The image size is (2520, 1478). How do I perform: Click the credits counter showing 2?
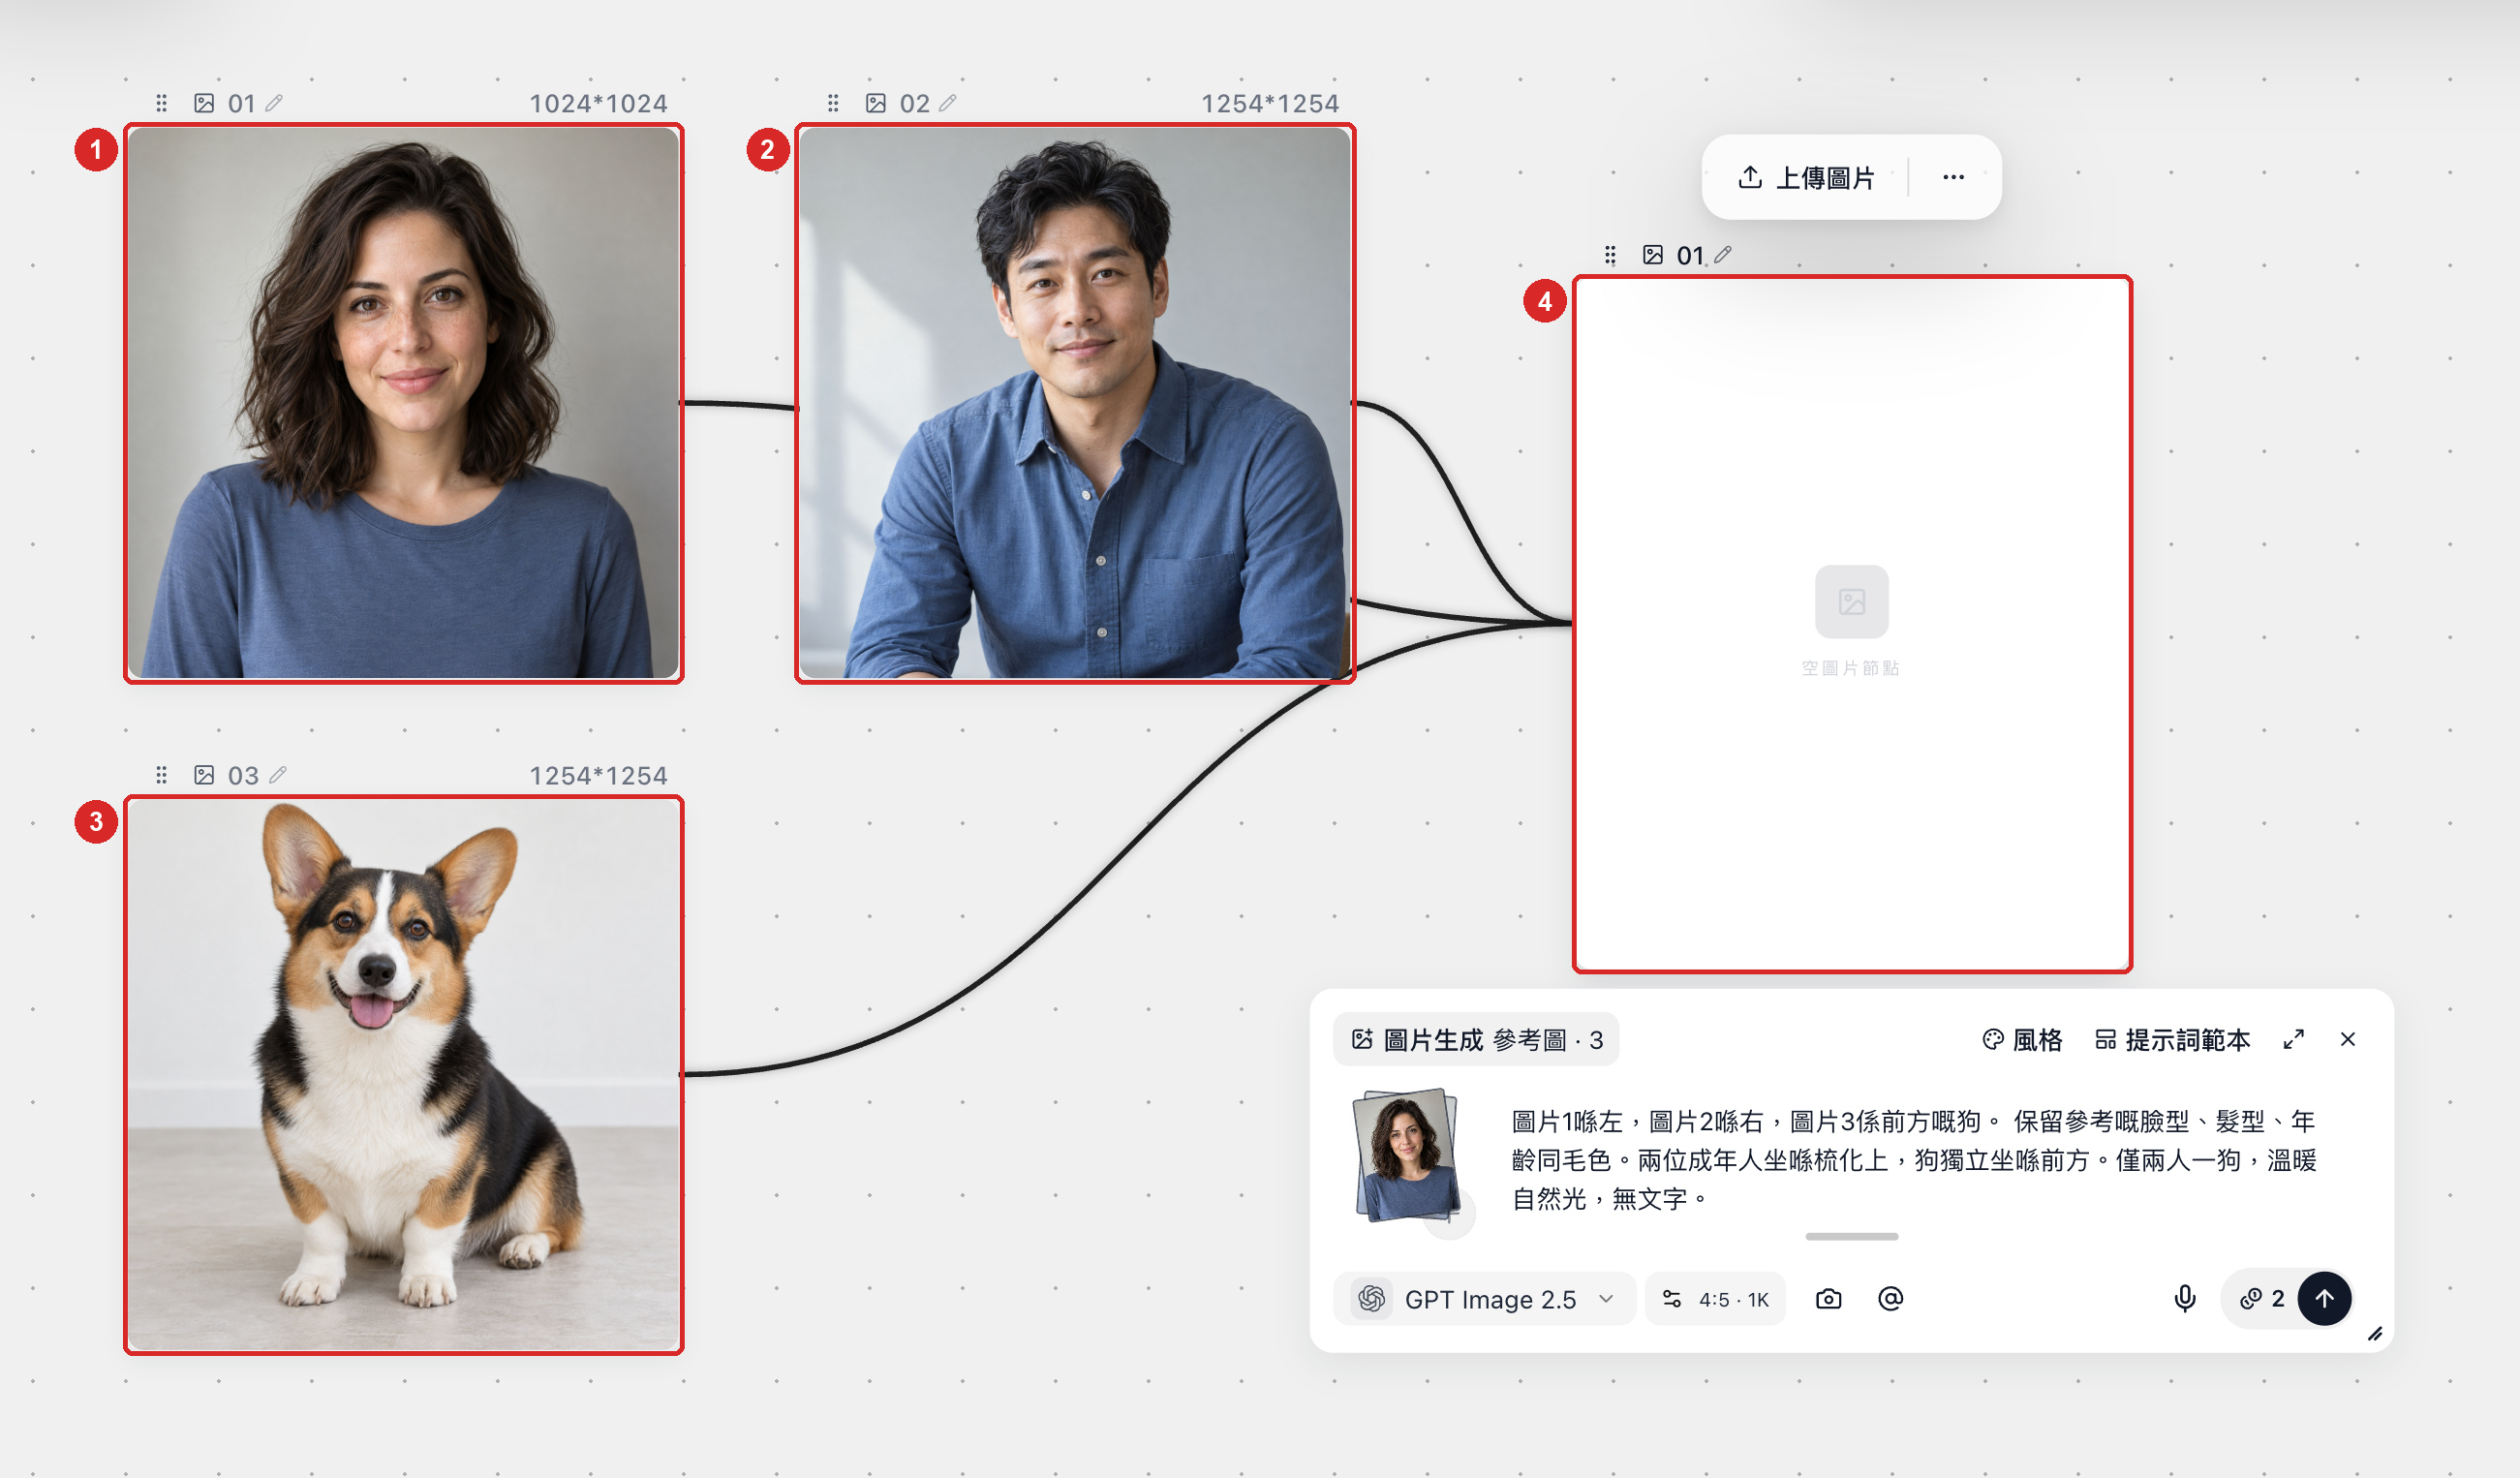click(2261, 1299)
